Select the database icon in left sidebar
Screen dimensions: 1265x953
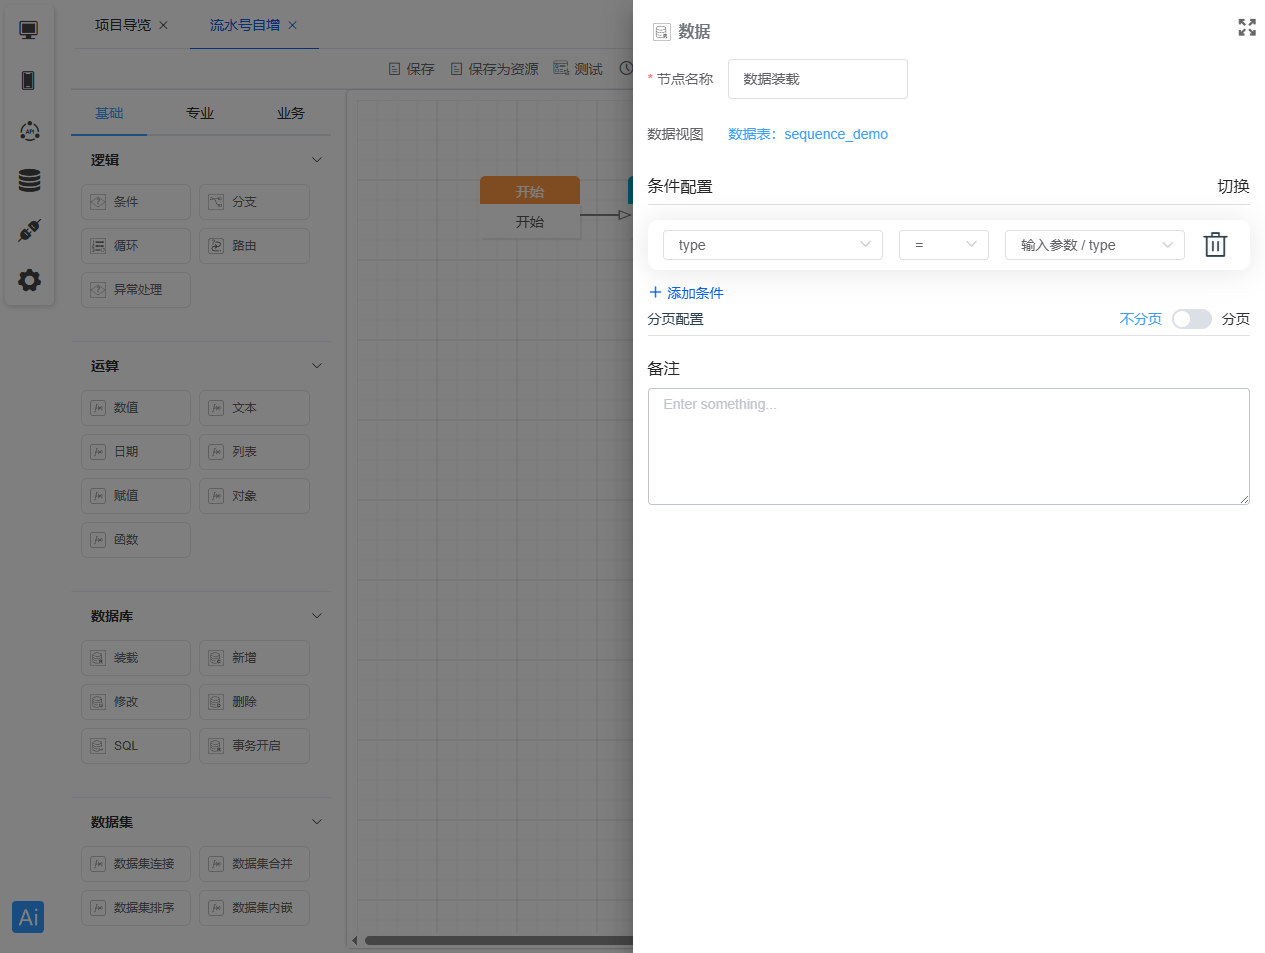coord(28,180)
